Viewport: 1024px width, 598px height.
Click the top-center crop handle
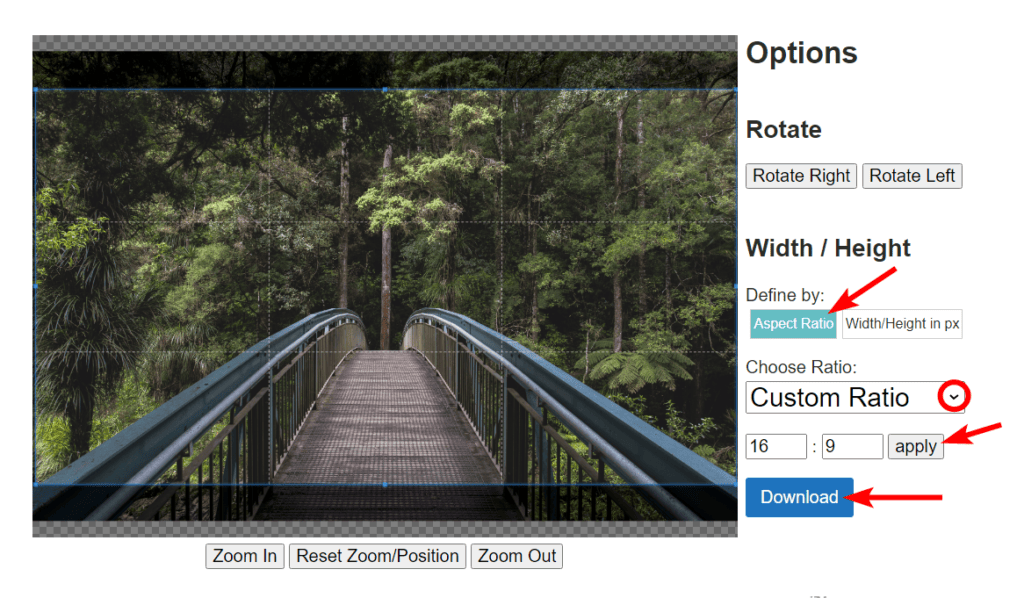385,89
